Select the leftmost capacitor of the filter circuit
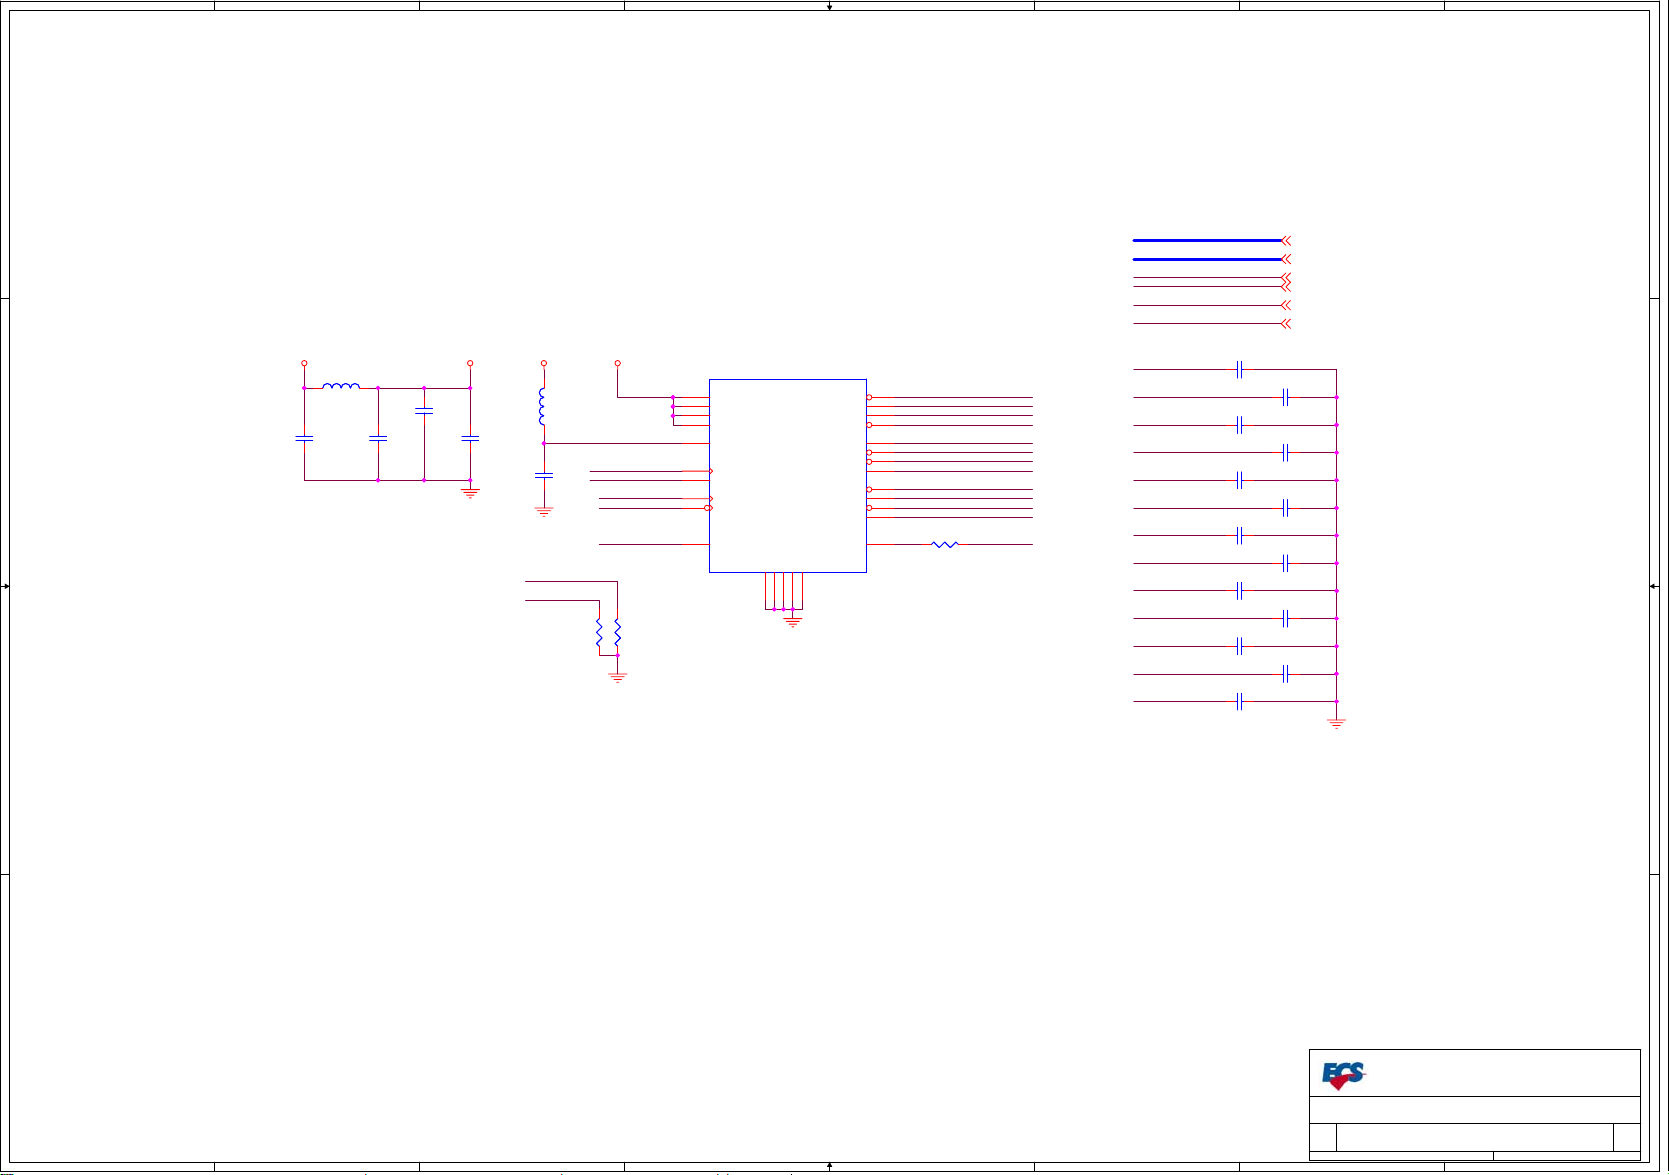 304,438
